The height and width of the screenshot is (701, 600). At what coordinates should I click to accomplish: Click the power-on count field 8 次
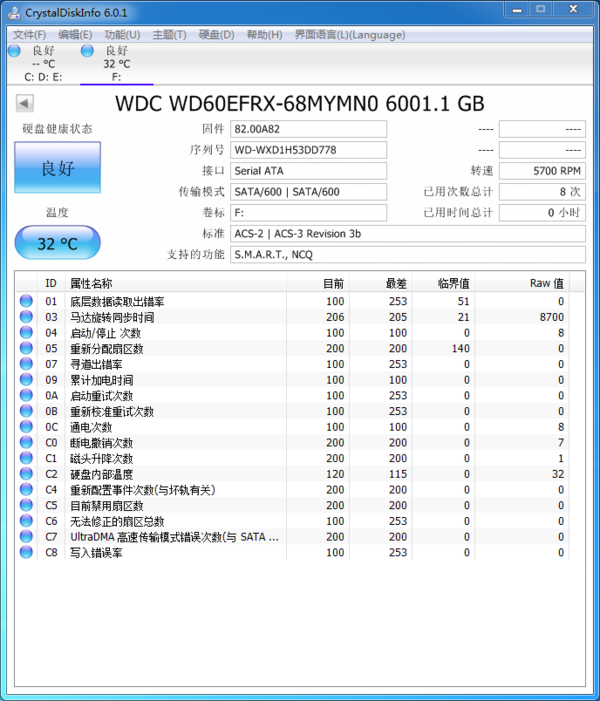coord(542,192)
